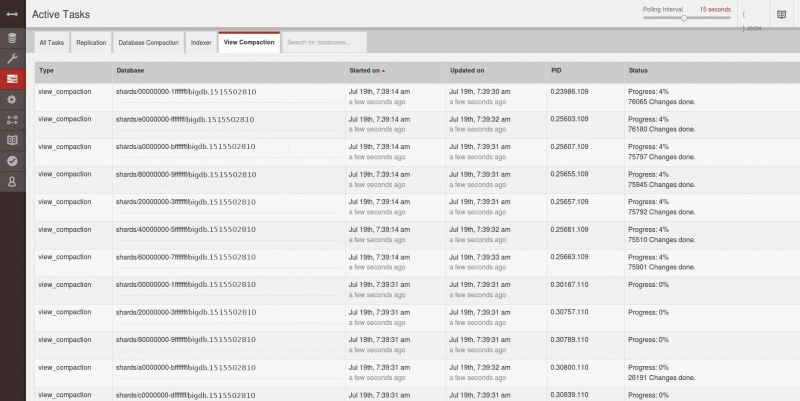Open the user account icon in sidebar
This screenshot has width=800, height=401.
pos(12,182)
